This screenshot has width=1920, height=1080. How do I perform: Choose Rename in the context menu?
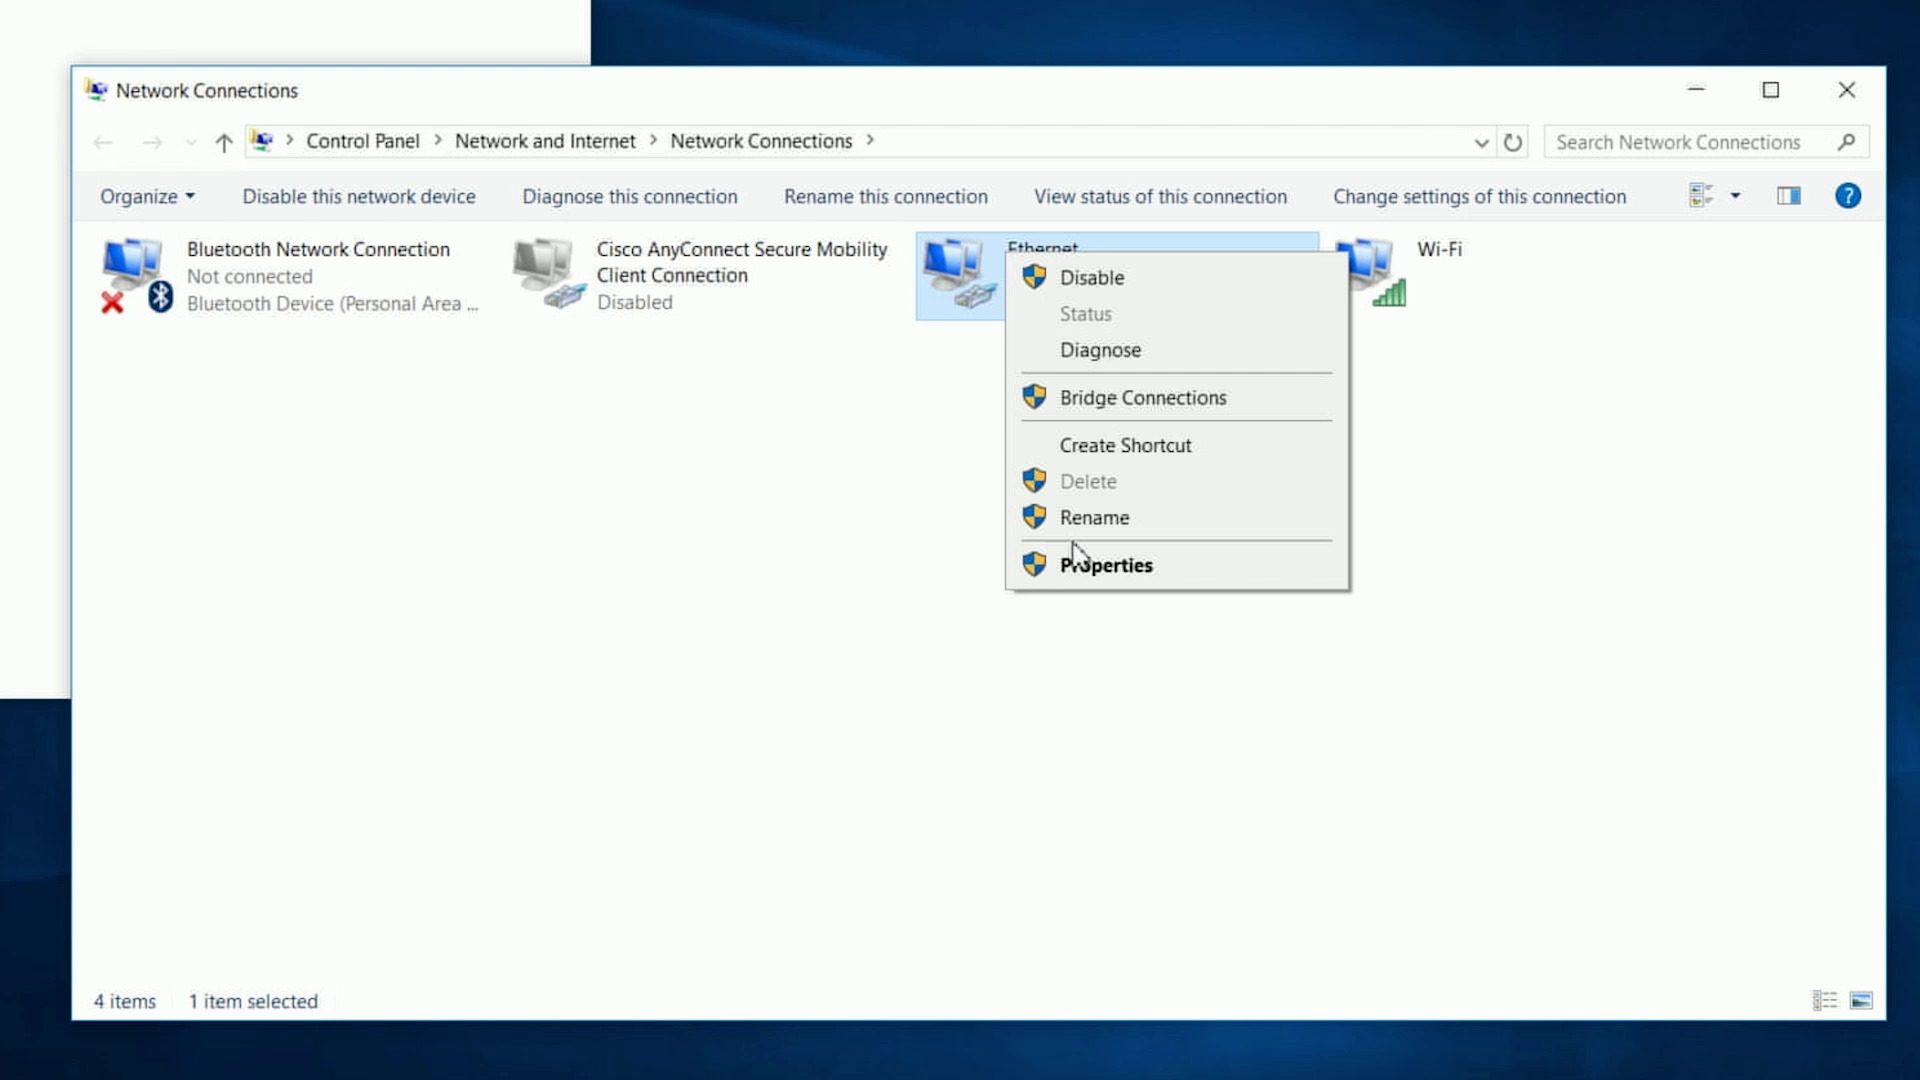(x=1094, y=518)
